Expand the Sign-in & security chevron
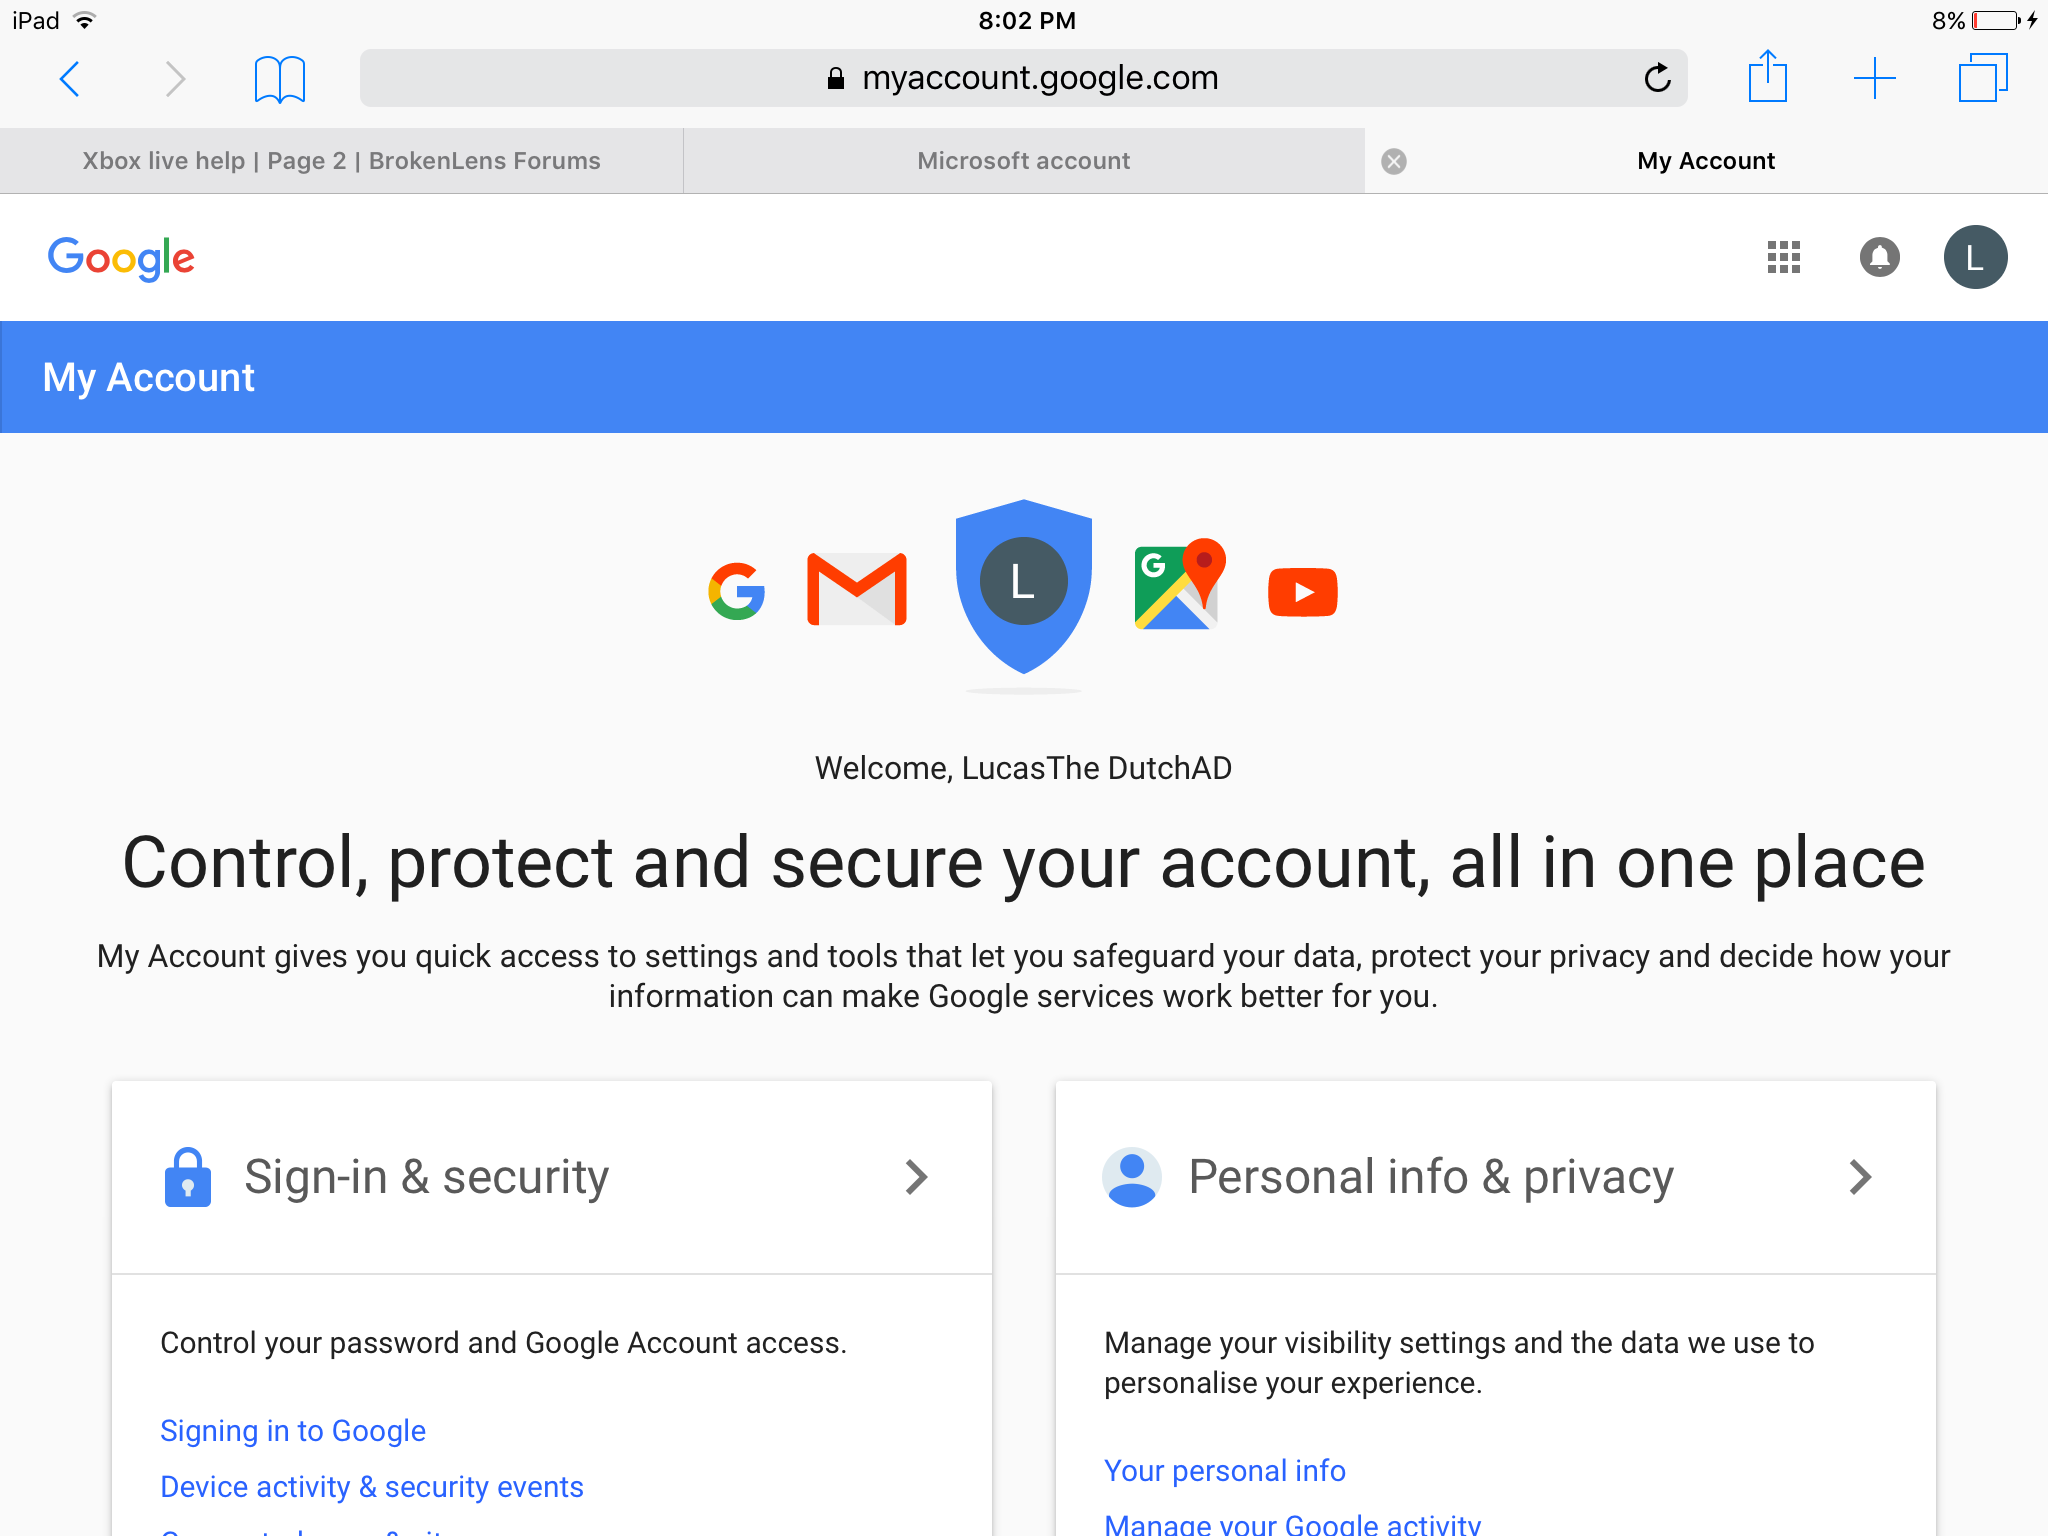This screenshot has width=2048, height=1536. [x=916, y=1177]
